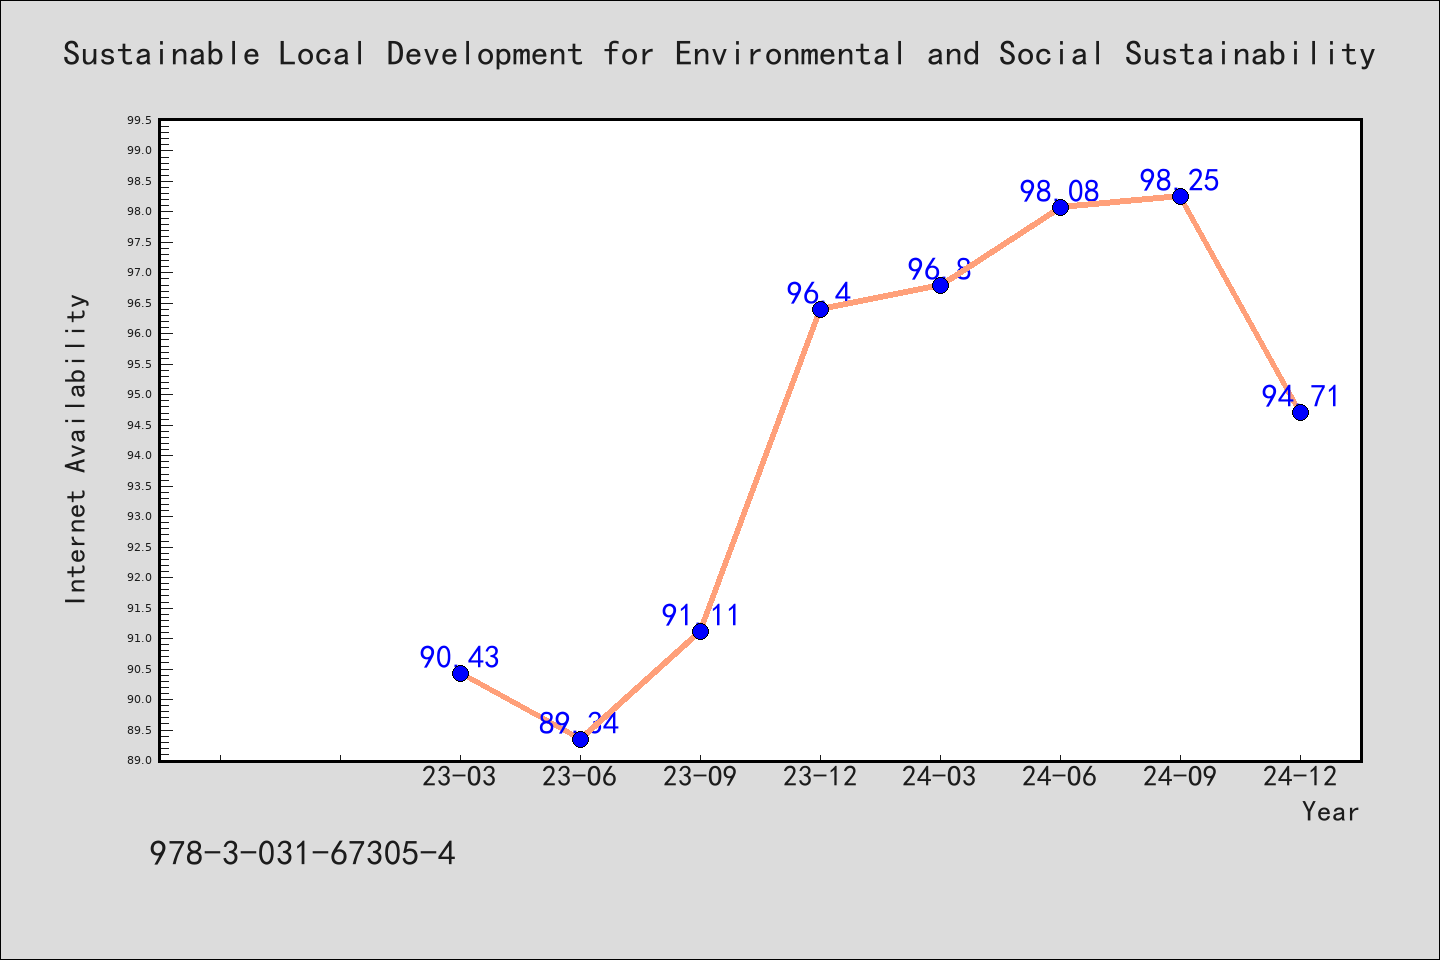
Task: Click the Year axis label
Action: click(1330, 811)
